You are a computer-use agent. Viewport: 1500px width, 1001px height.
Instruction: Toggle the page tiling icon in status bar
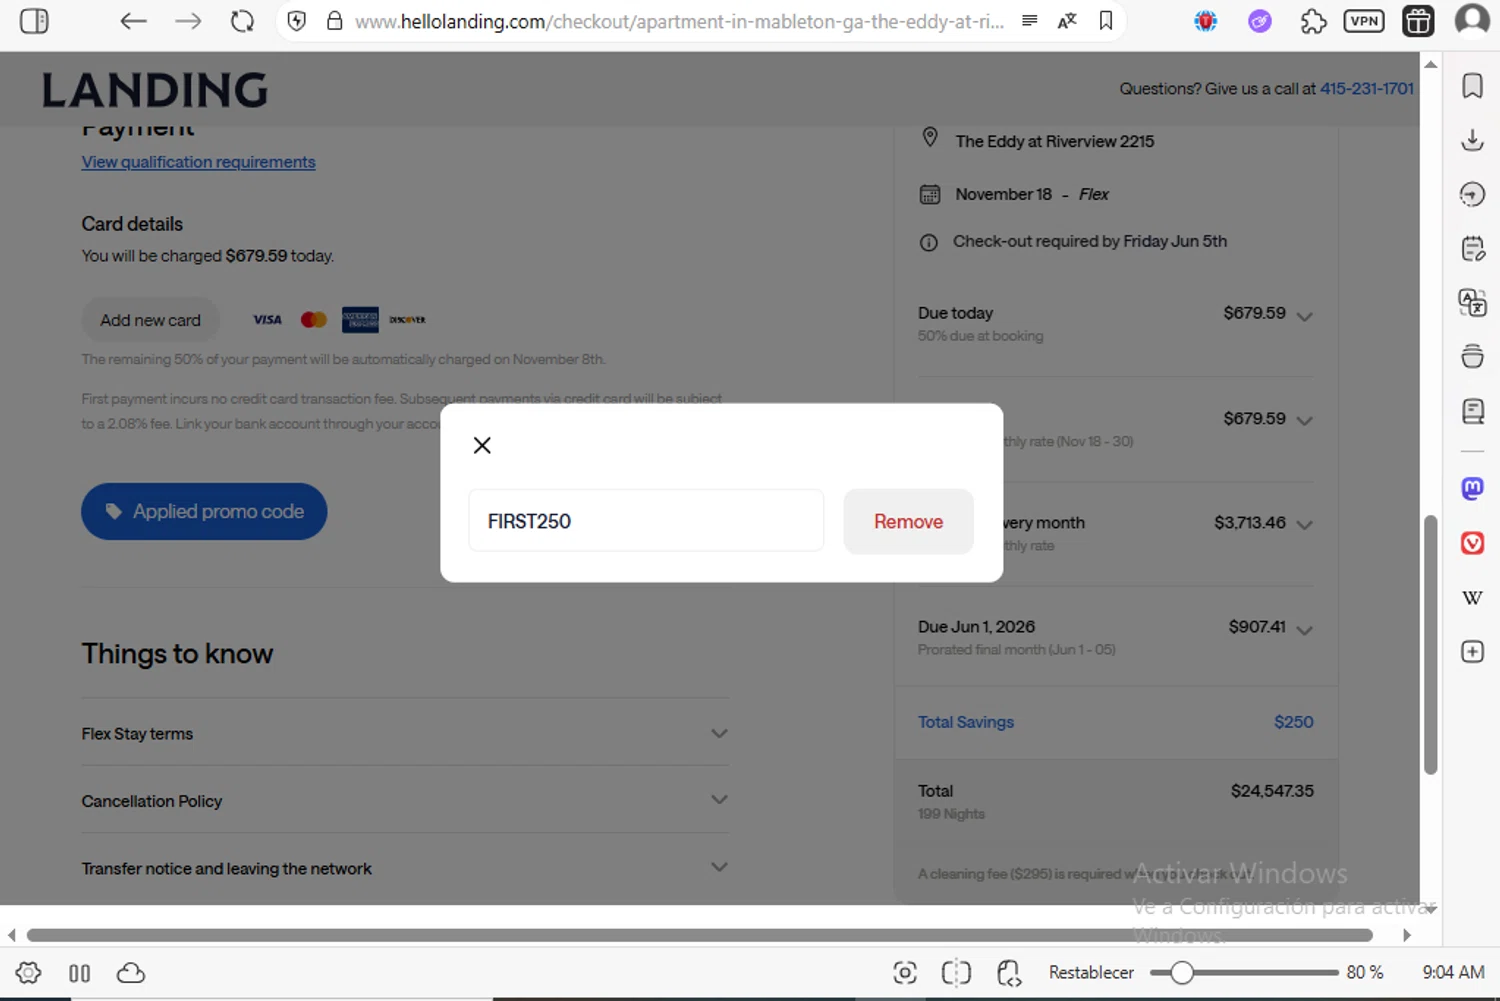pyautogui.click(x=956, y=973)
